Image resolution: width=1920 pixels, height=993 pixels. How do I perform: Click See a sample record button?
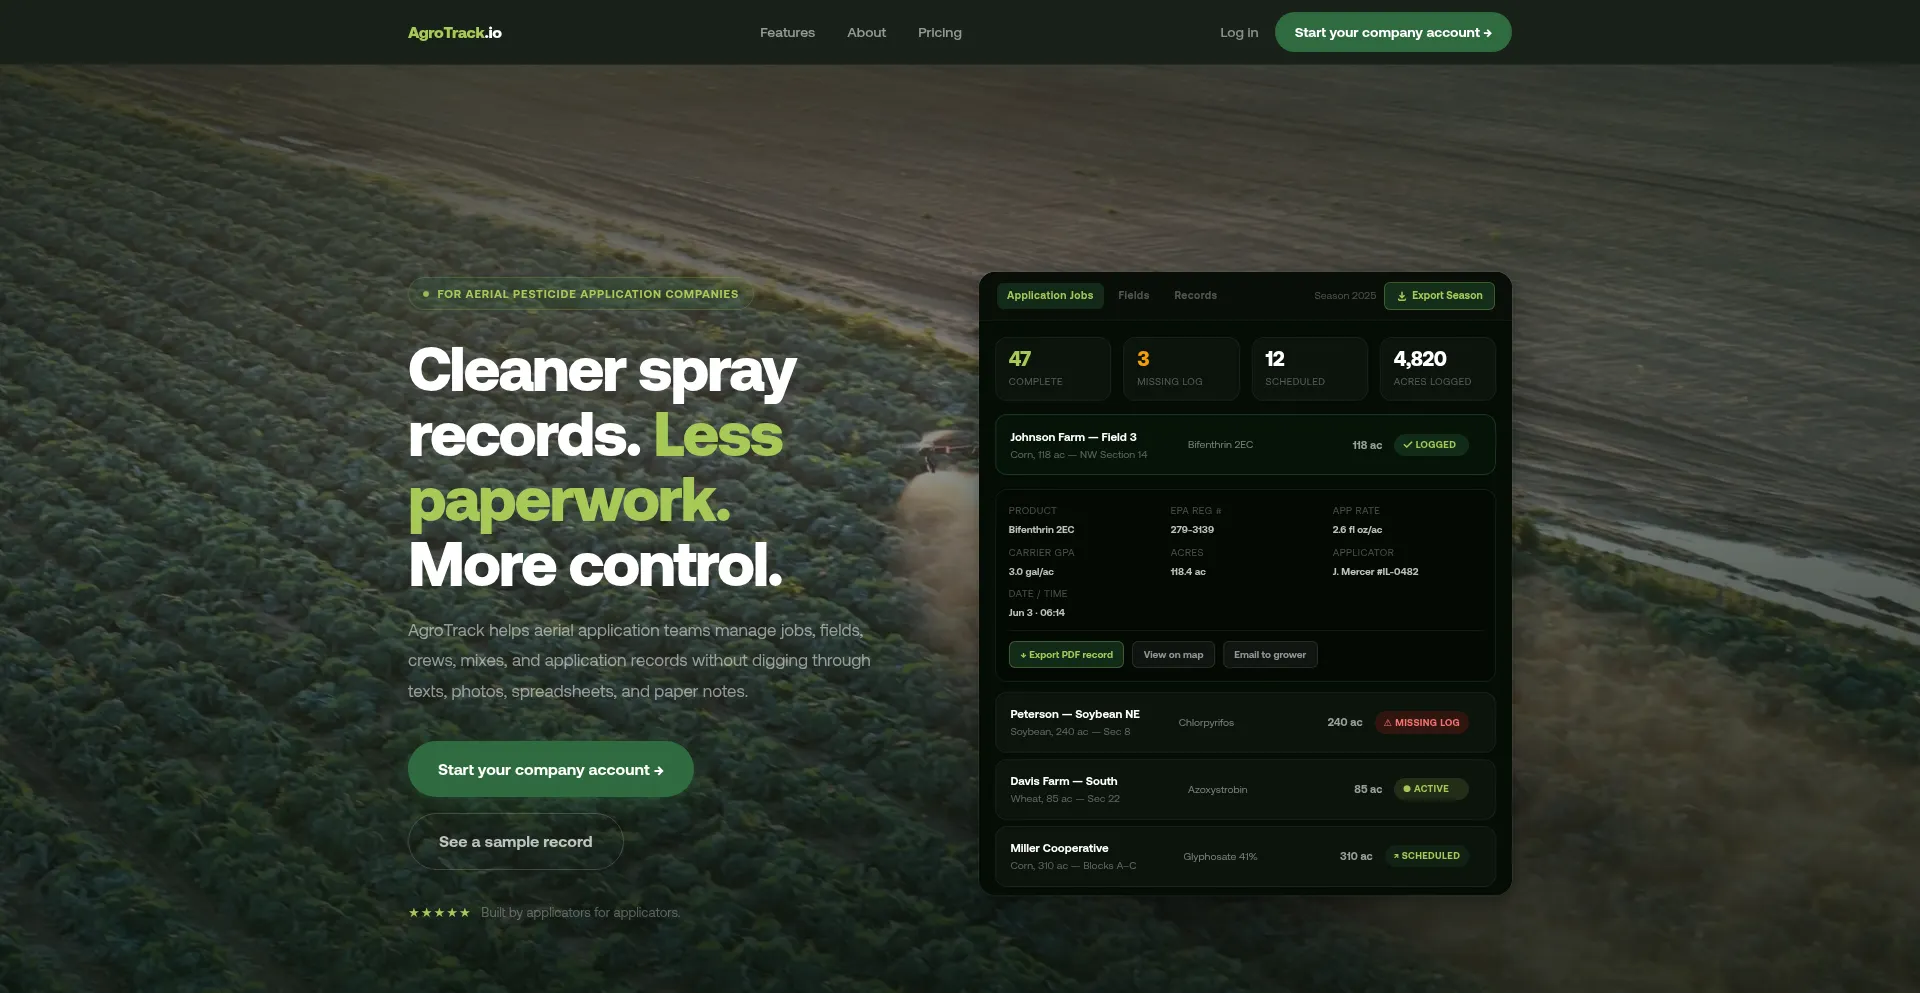point(515,842)
